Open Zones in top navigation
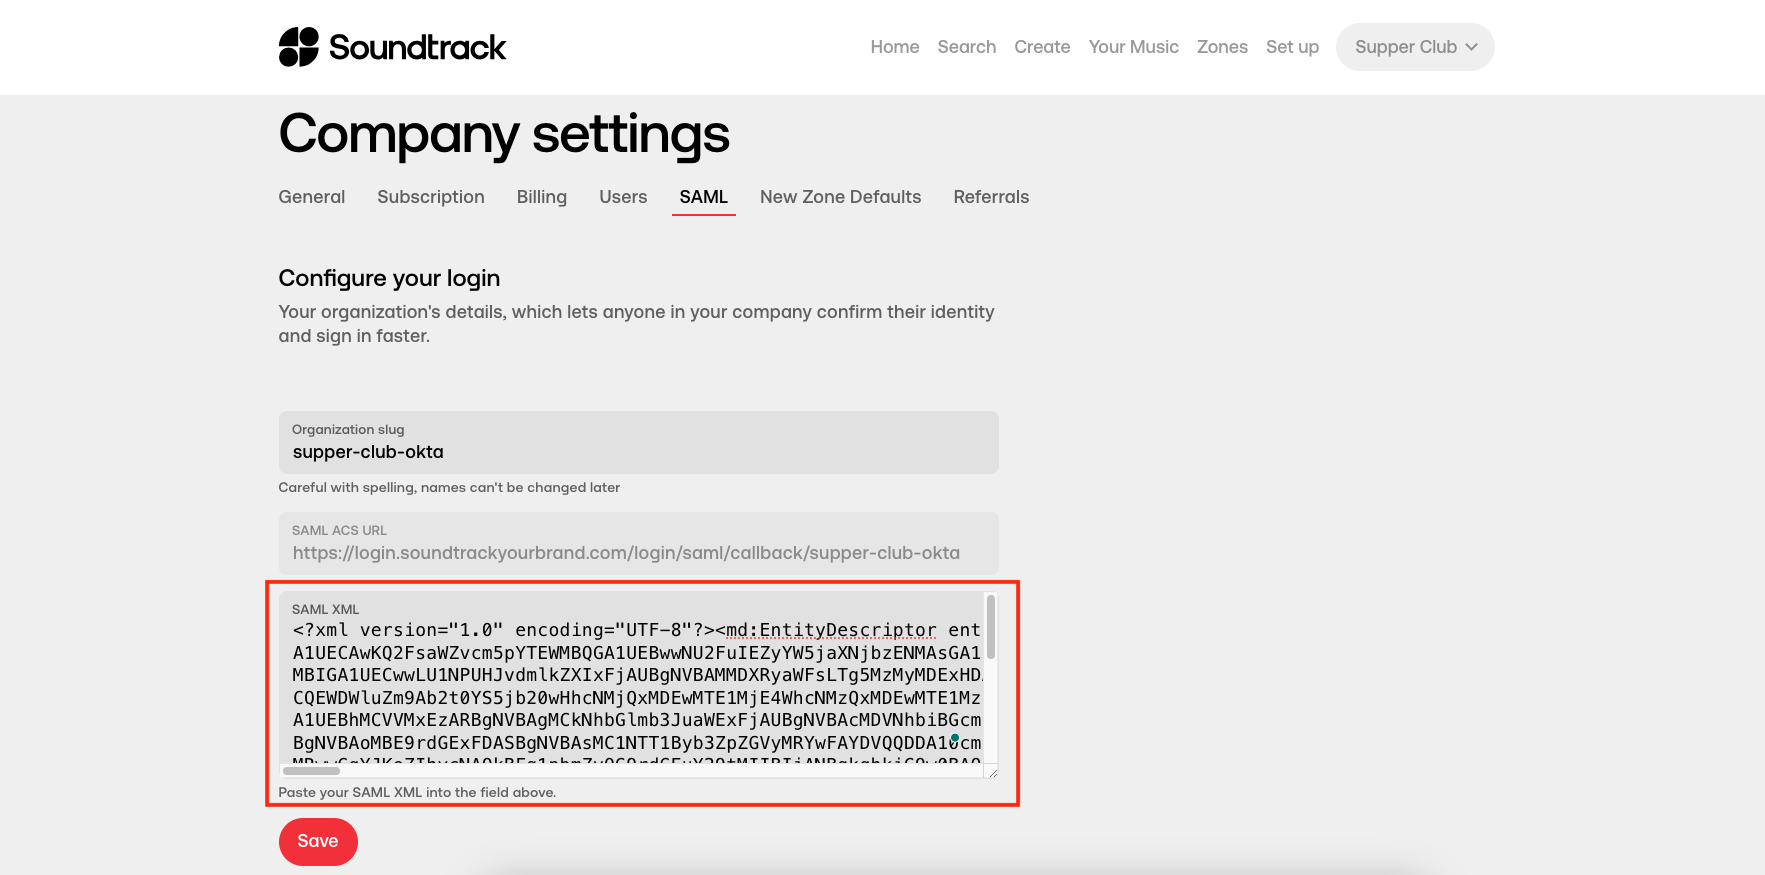The image size is (1765, 875). coord(1222,47)
